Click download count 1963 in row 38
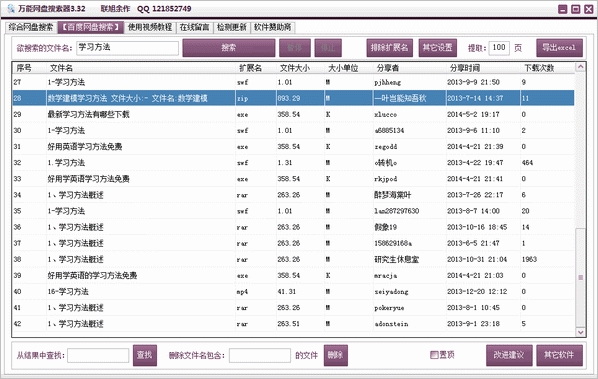This screenshot has width=598, height=379. pyautogui.click(x=529, y=259)
